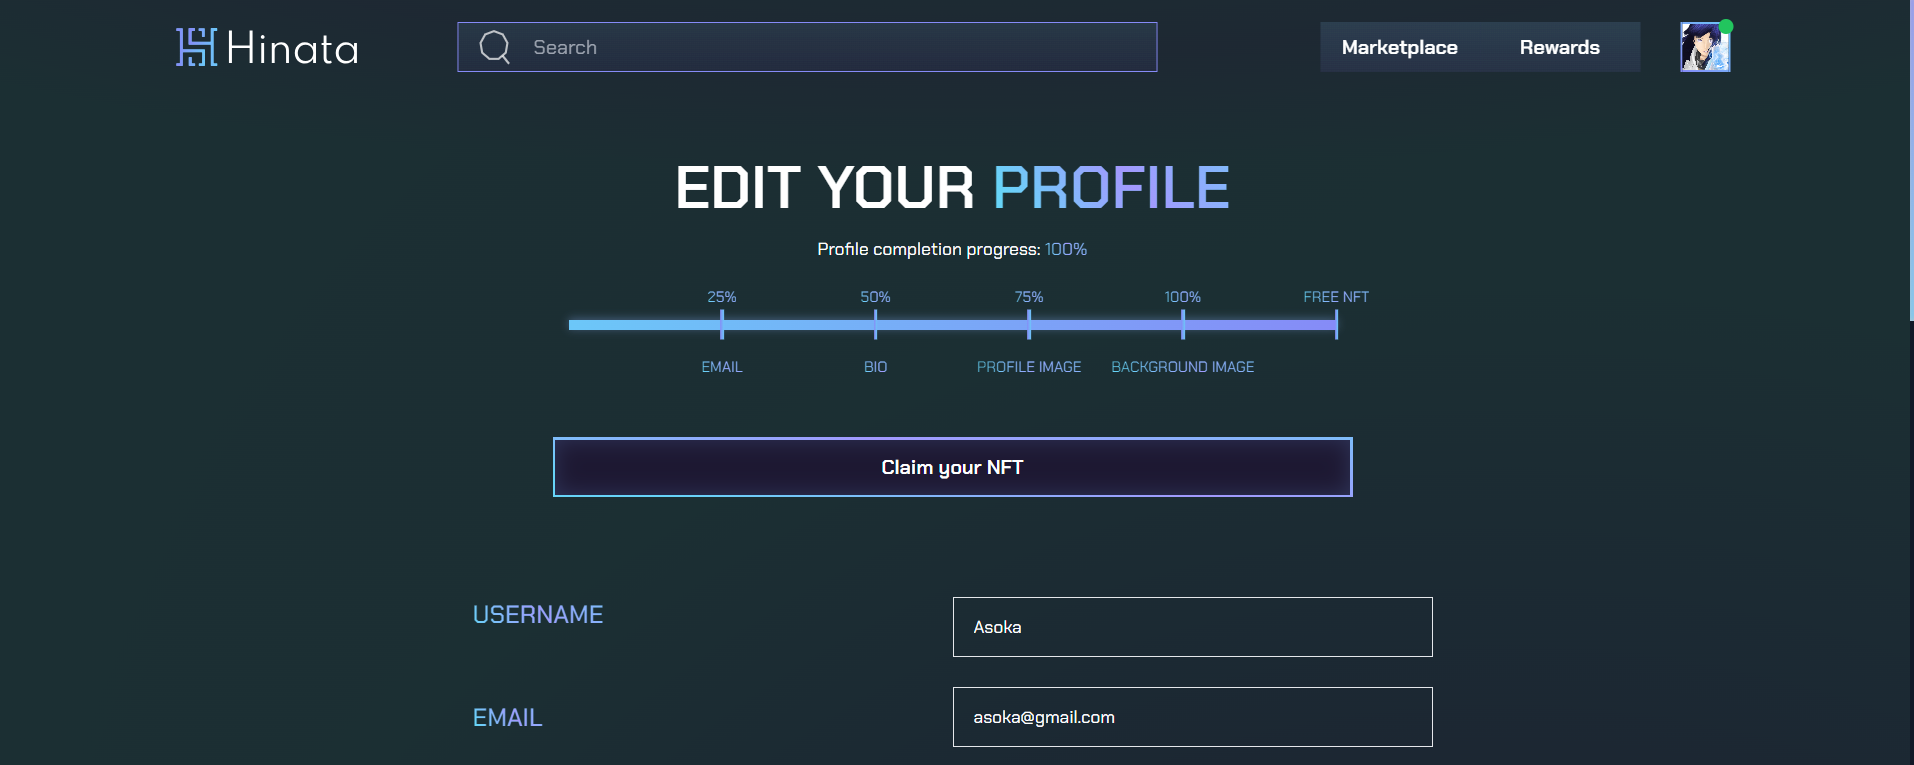Viewport: 1914px width, 765px height.
Task: Click the Claim your NFT button
Action: [x=952, y=467]
